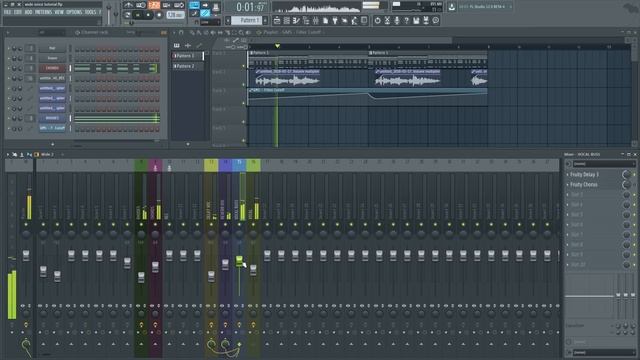
Task: Open the playlist options menu arrow
Action: [x=175, y=32]
